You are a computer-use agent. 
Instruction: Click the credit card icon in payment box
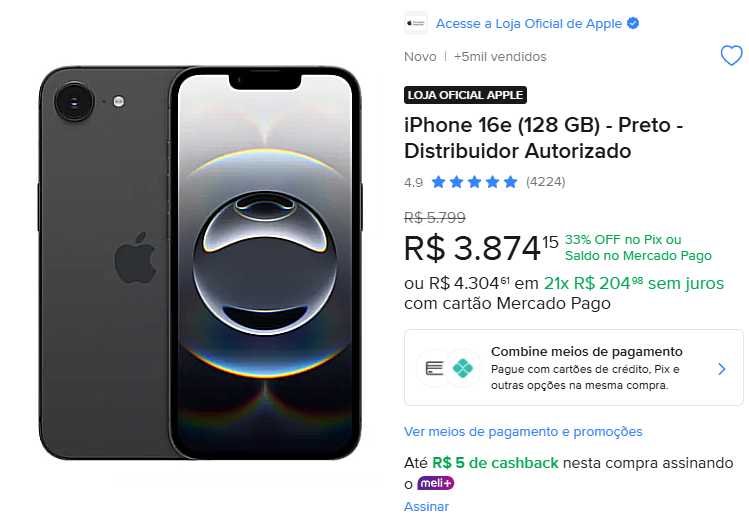pos(434,369)
